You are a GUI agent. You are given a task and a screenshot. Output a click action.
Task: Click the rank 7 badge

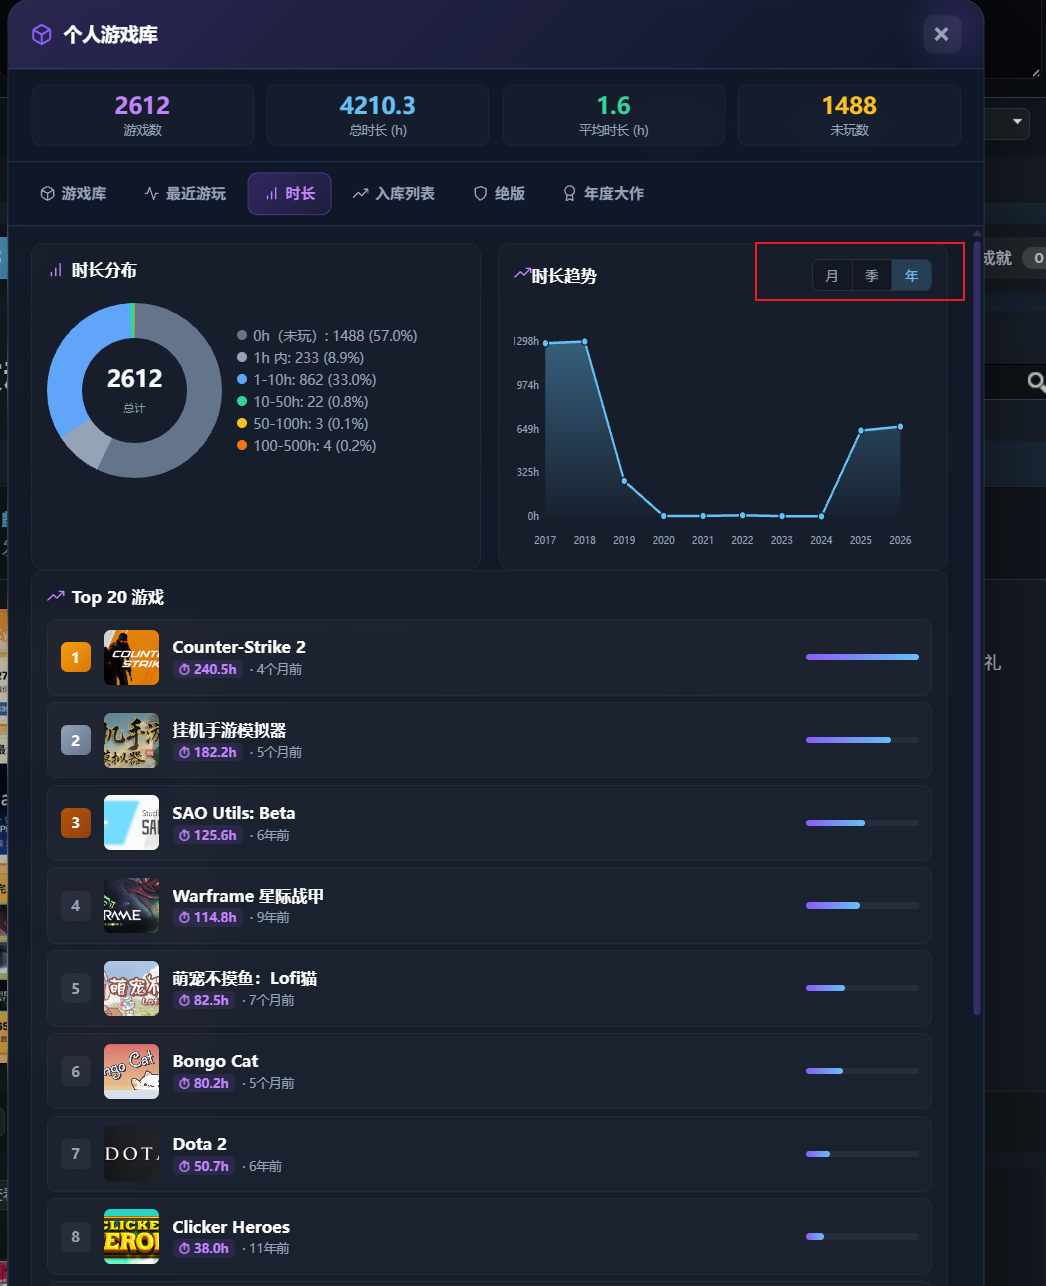click(76, 1154)
